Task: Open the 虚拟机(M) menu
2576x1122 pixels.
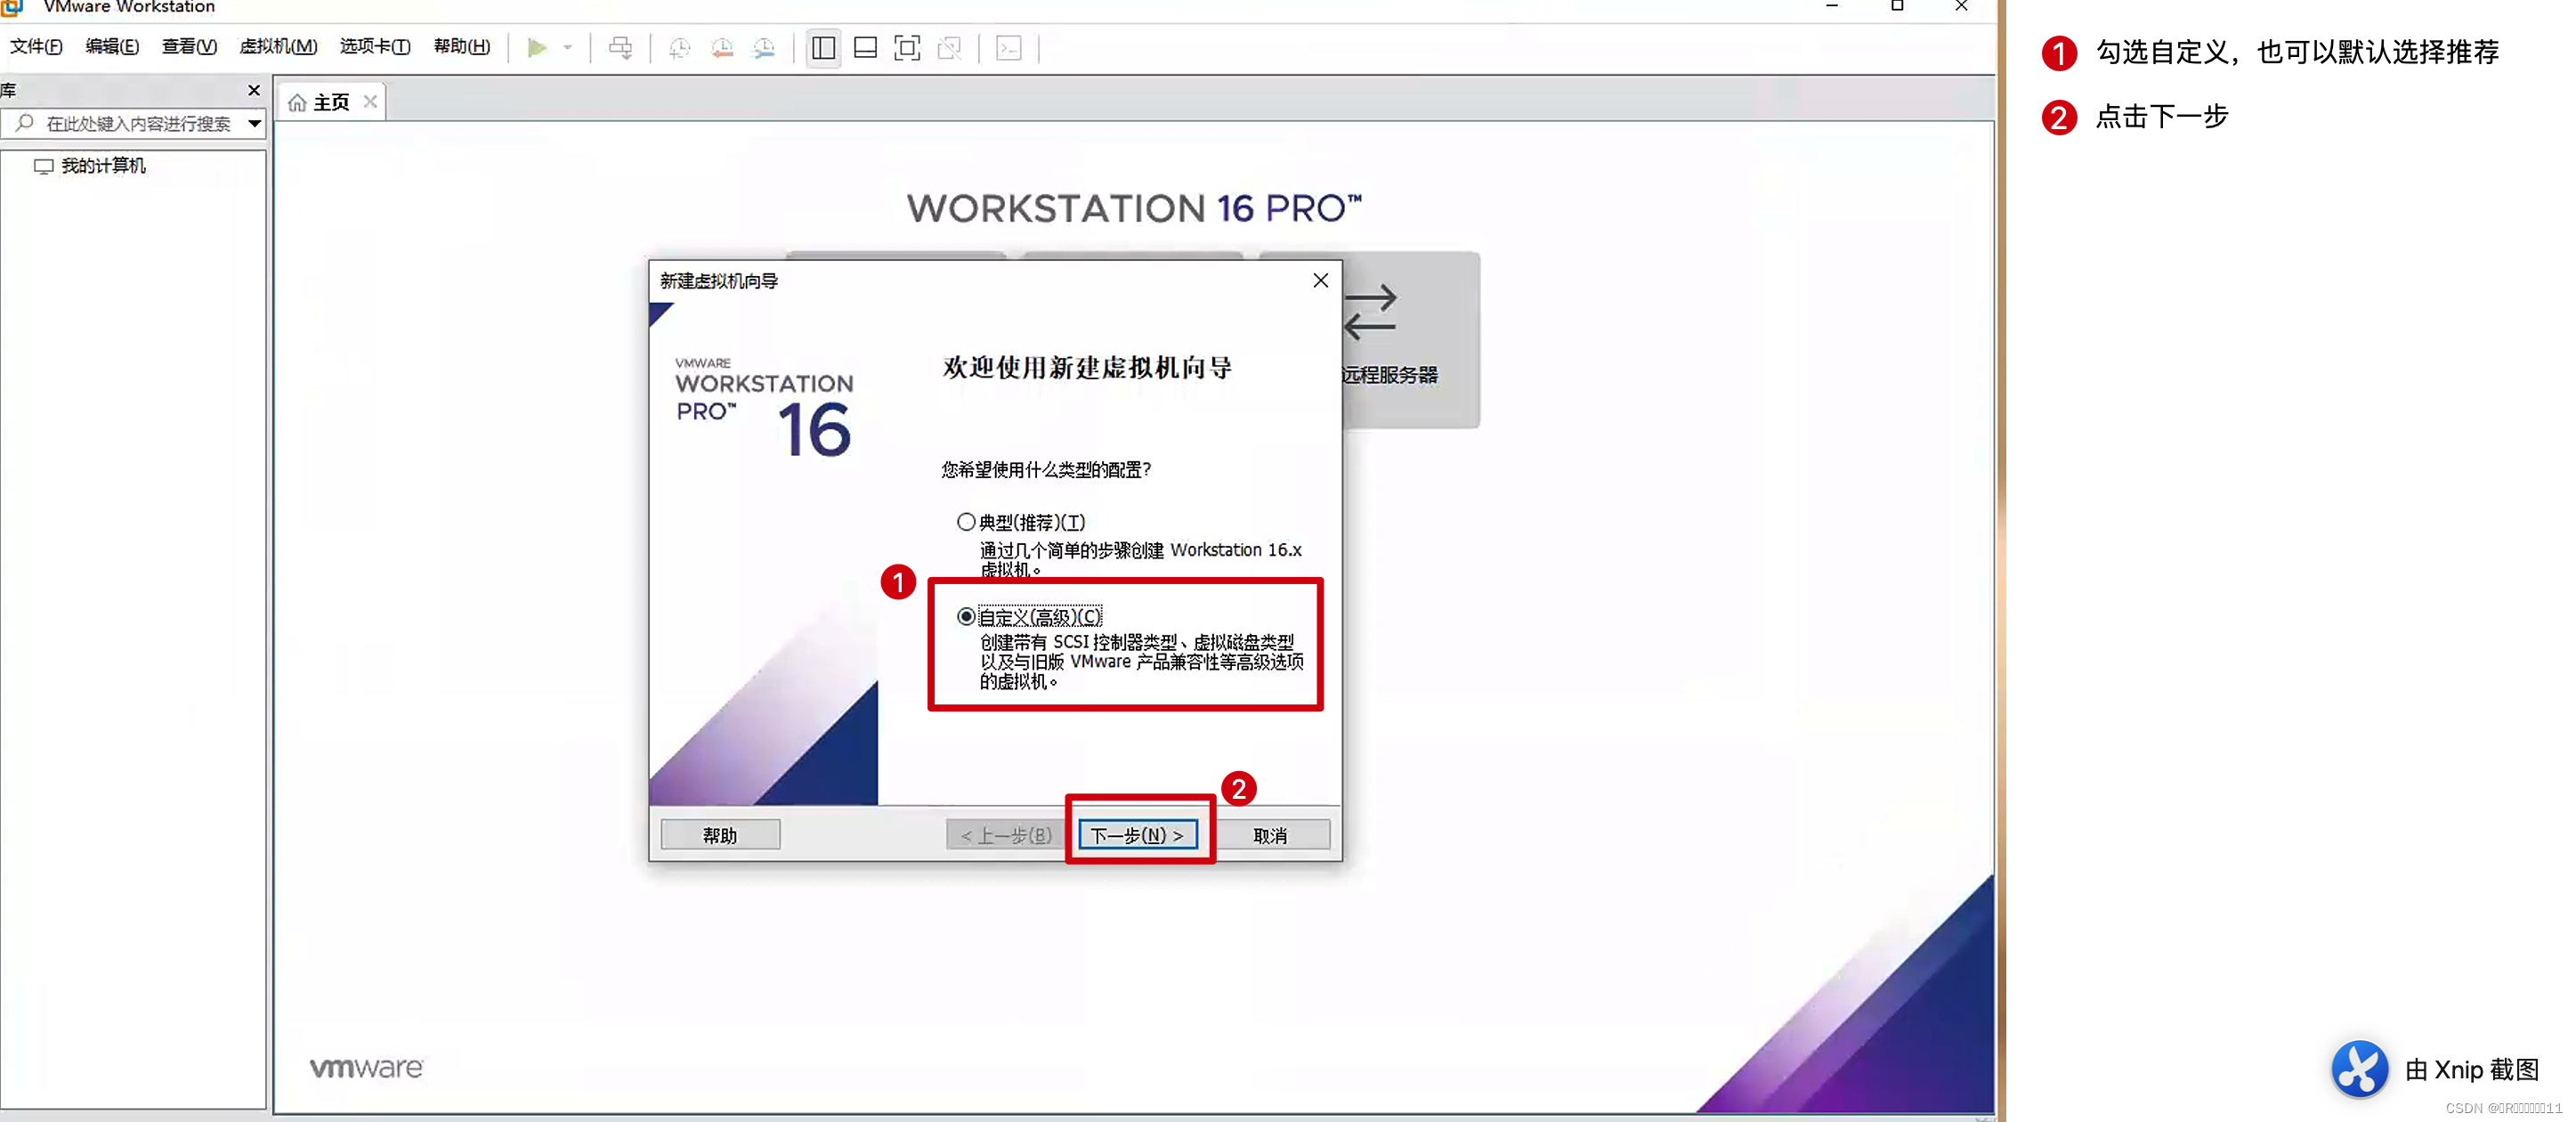Action: 278,46
